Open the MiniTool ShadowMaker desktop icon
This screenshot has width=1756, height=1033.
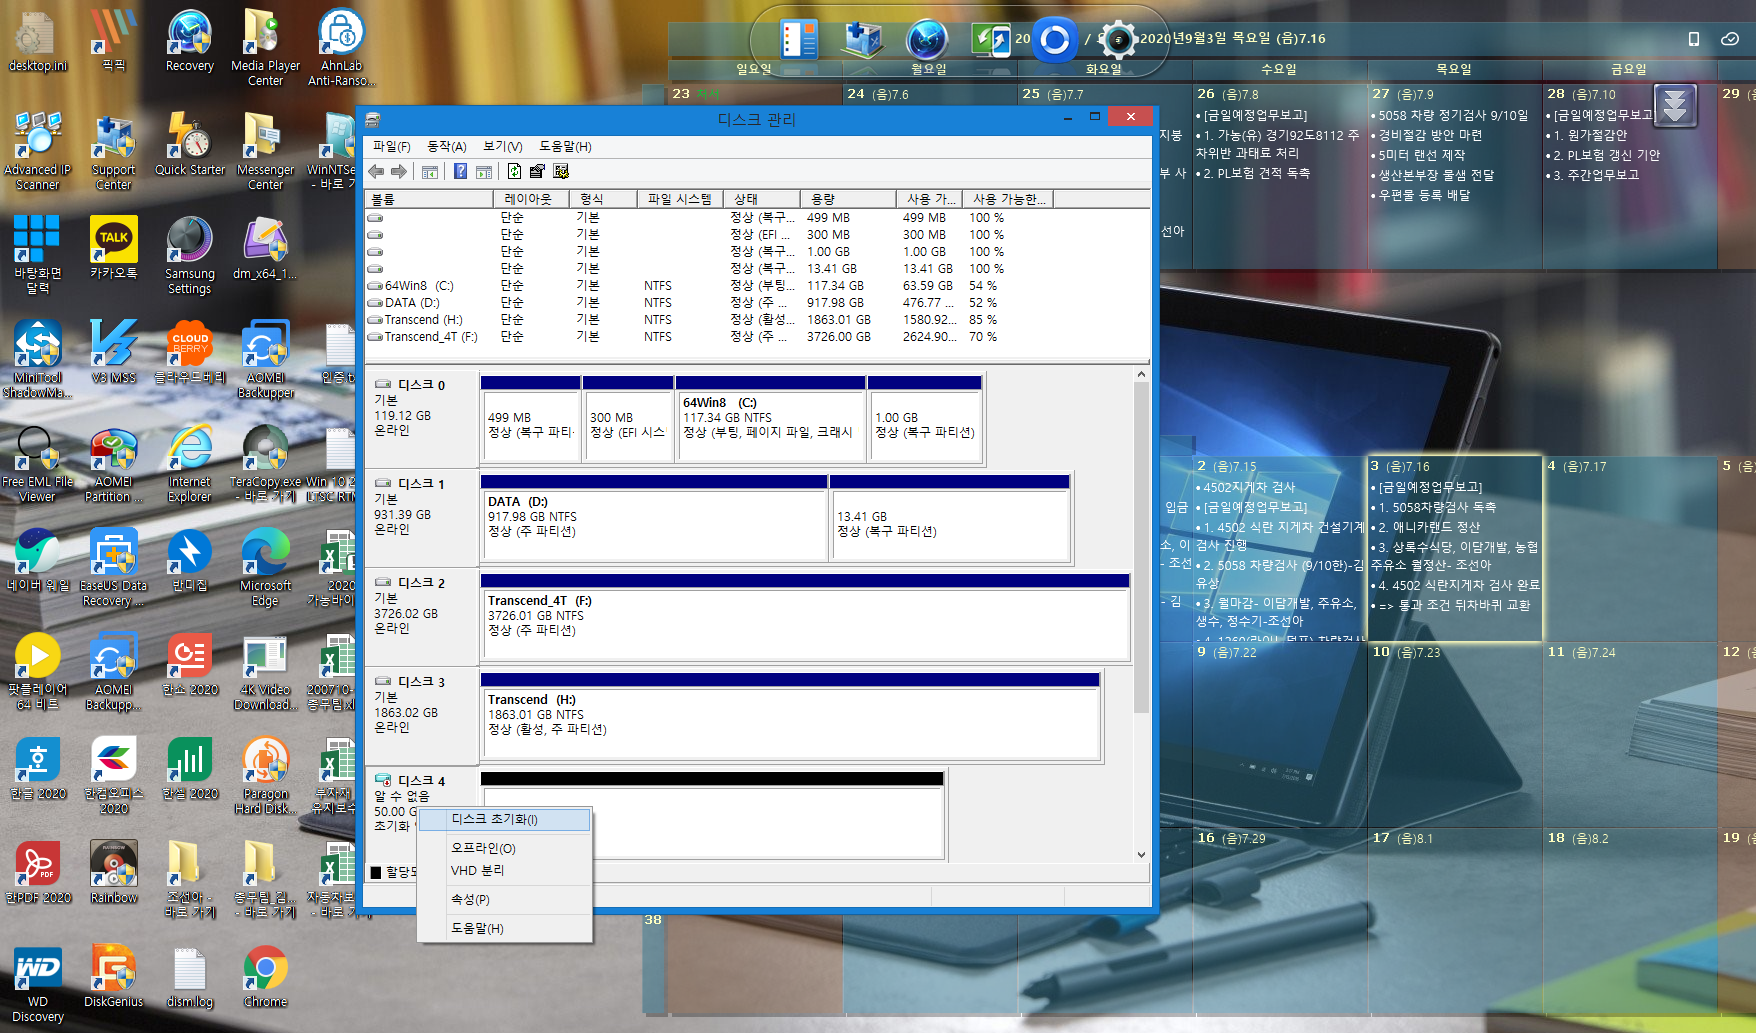tap(37, 359)
